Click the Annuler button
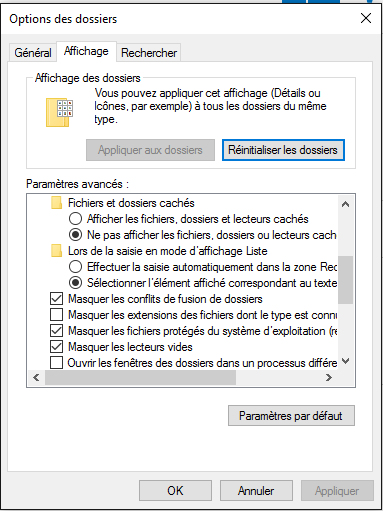The image size is (383, 511). click(256, 491)
